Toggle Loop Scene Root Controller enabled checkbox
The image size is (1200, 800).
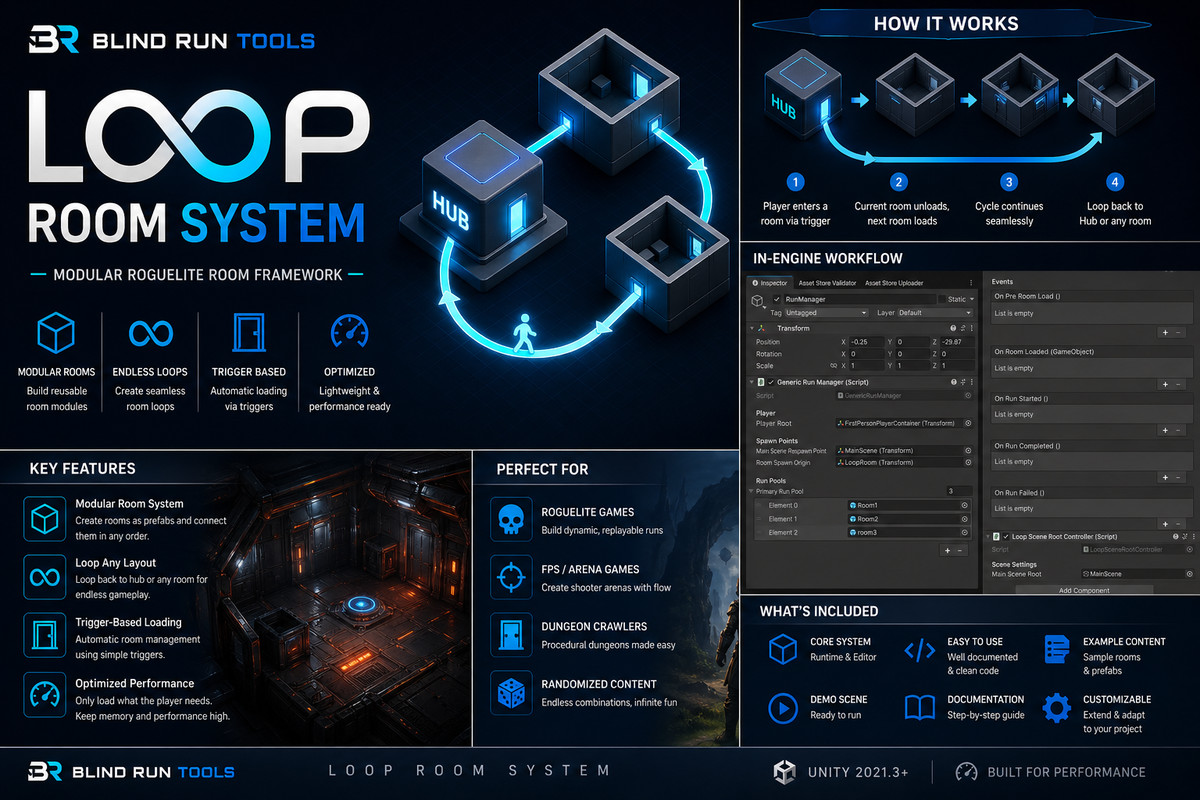click(x=1005, y=537)
